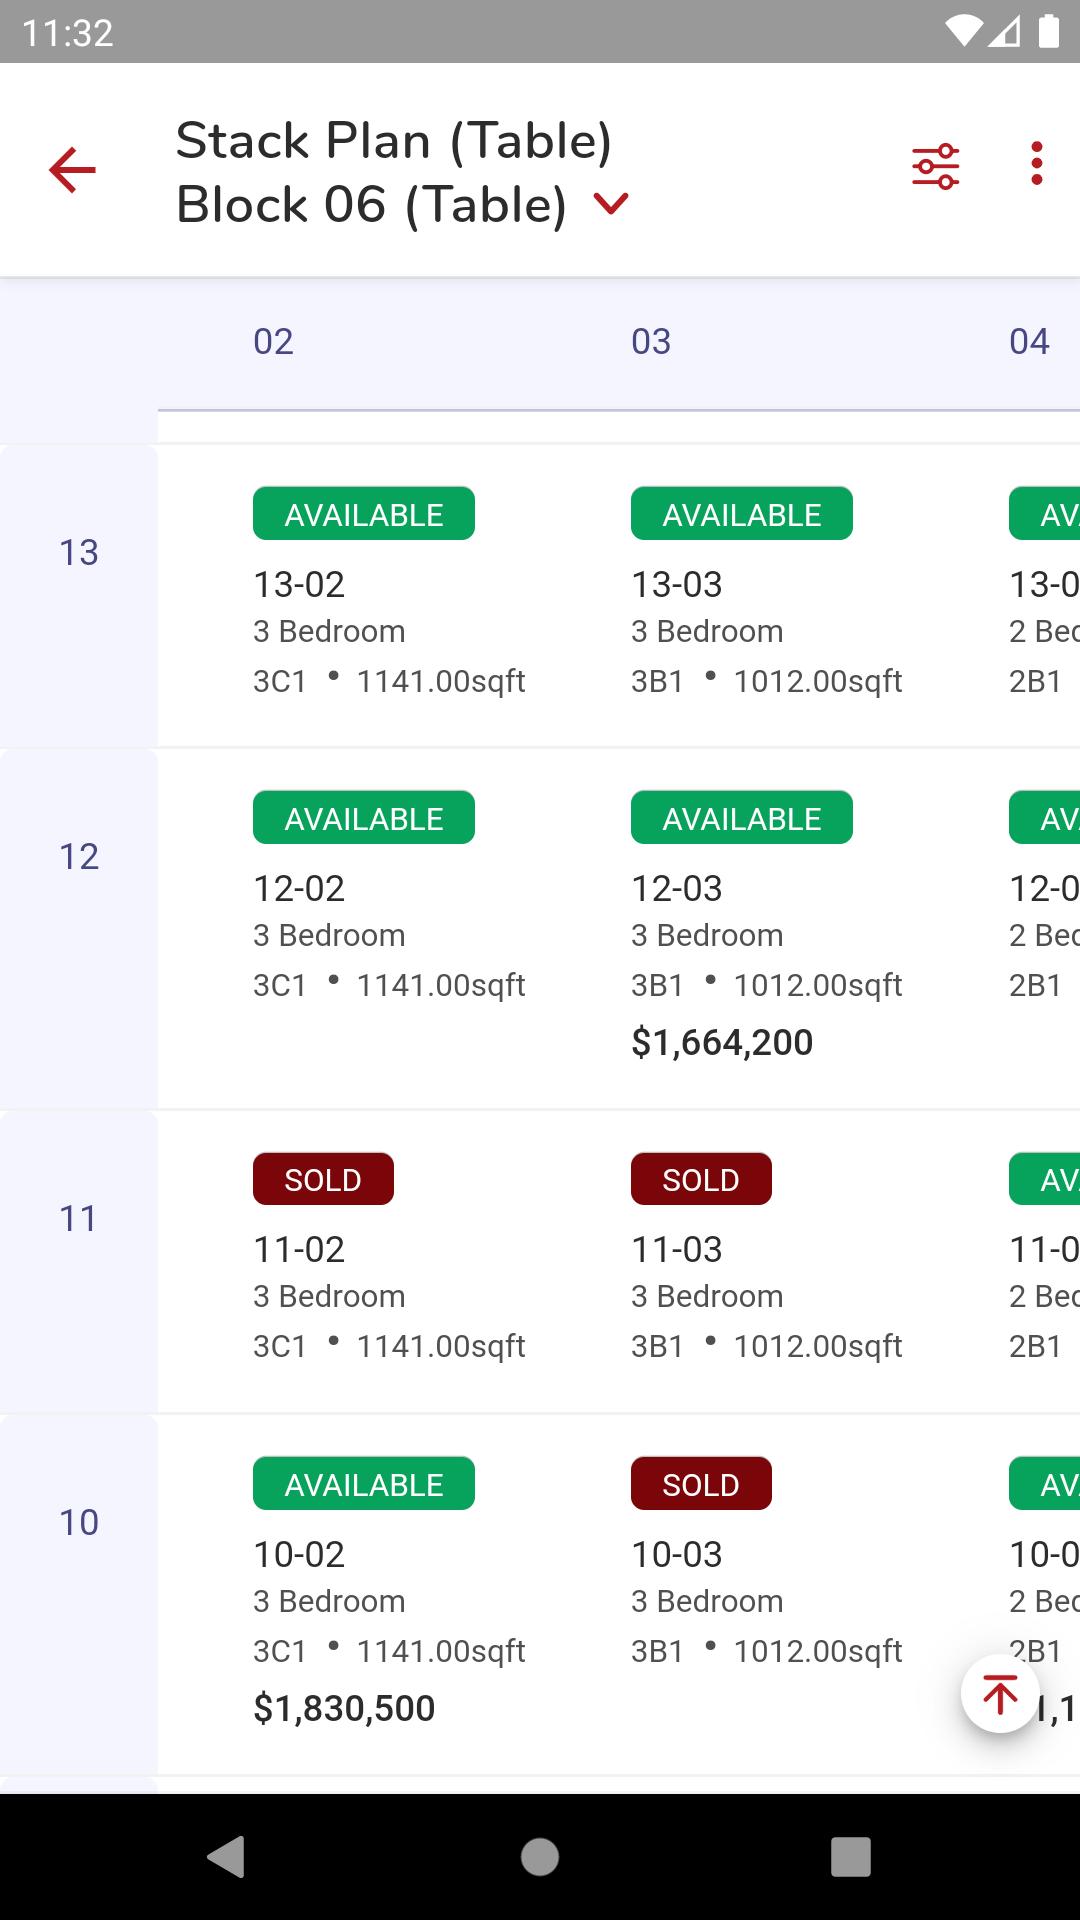This screenshot has height=1920, width=1080.
Task: Tap the floor 11 row label
Action: [x=79, y=1219]
